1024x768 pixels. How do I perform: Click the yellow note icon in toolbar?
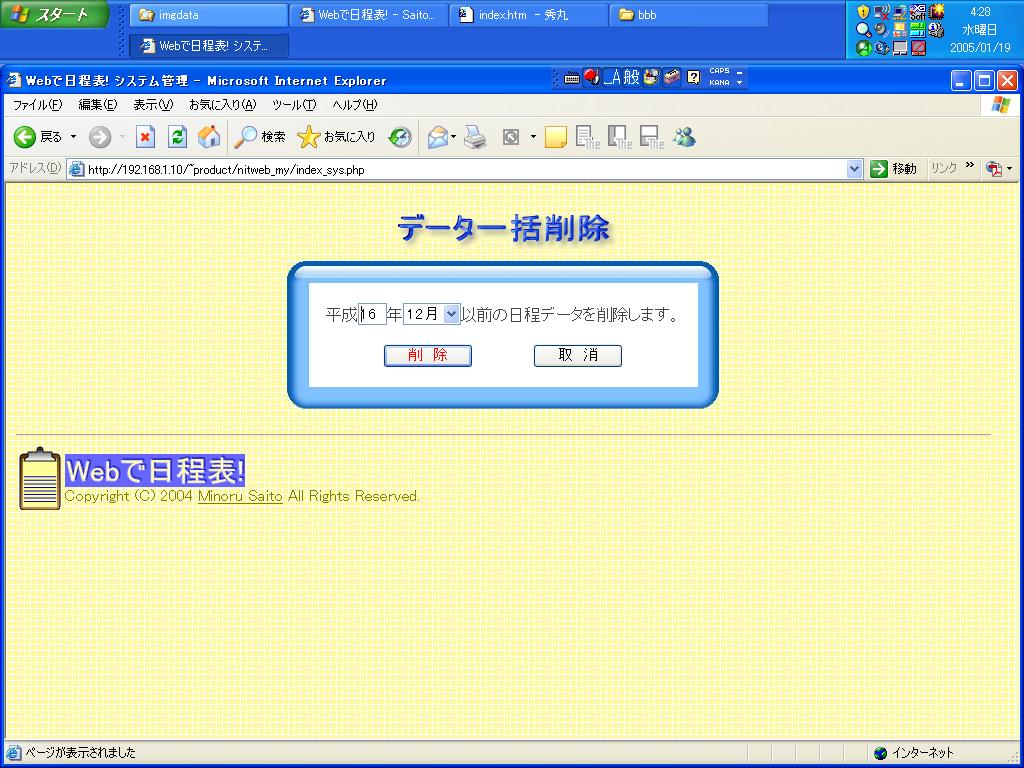coord(556,138)
